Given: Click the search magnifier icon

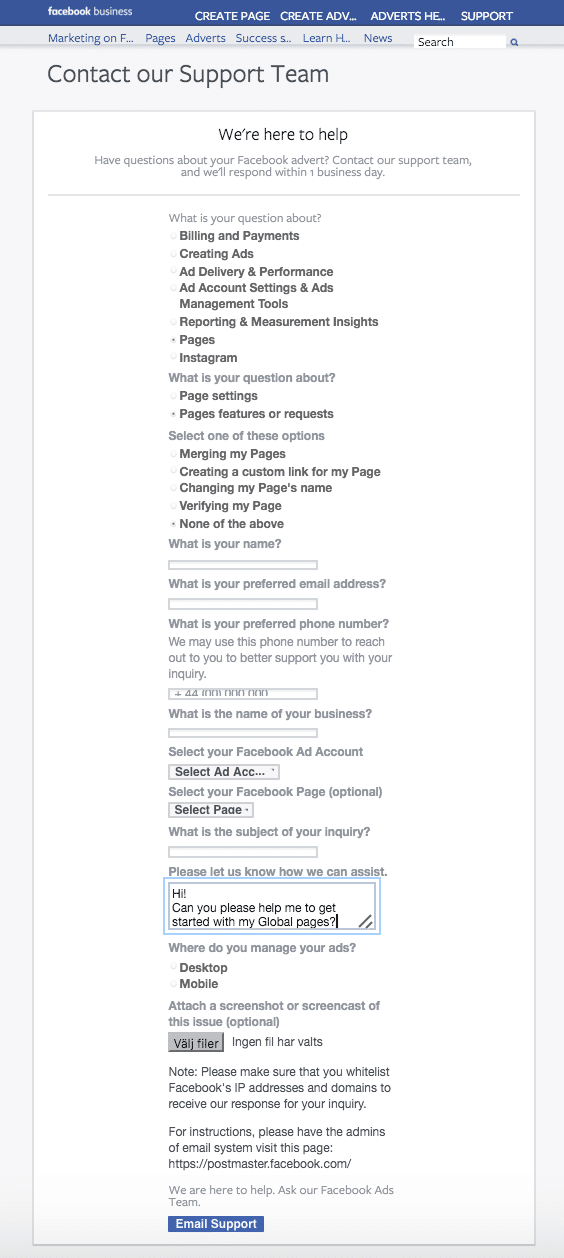Looking at the screenshot, I should point(514,43).
